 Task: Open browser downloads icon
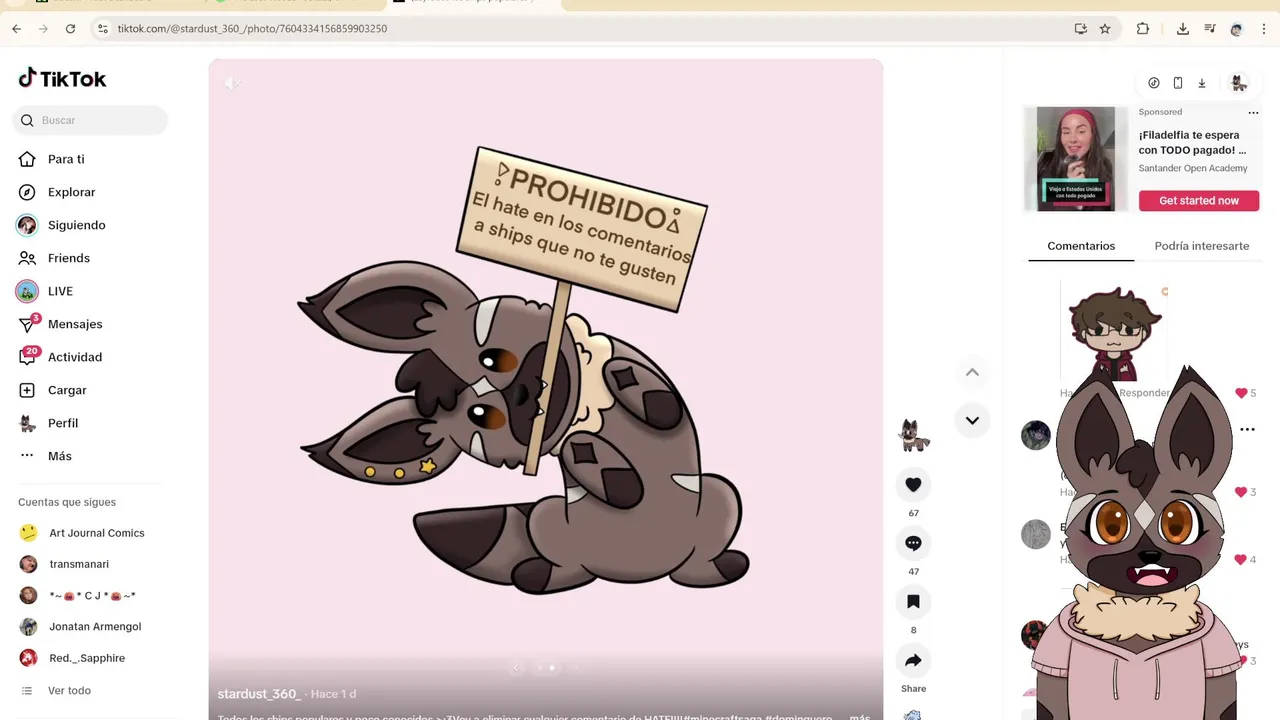pos(1183,29)
